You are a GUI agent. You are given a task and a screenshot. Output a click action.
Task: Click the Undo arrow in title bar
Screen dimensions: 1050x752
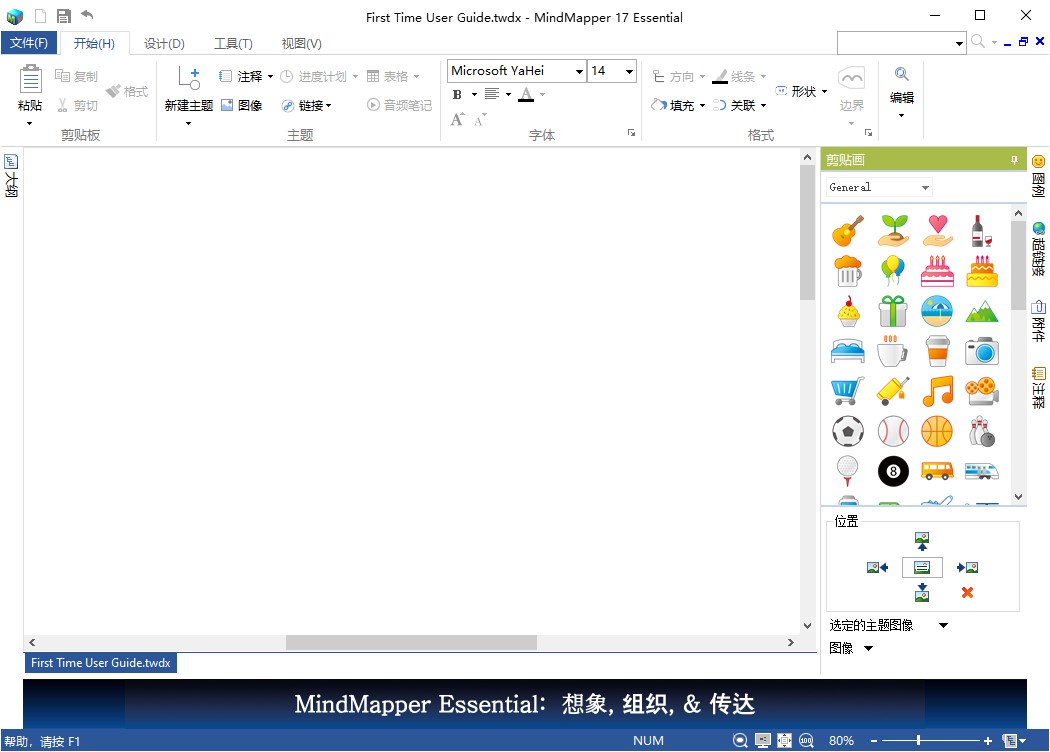point(87,15)
